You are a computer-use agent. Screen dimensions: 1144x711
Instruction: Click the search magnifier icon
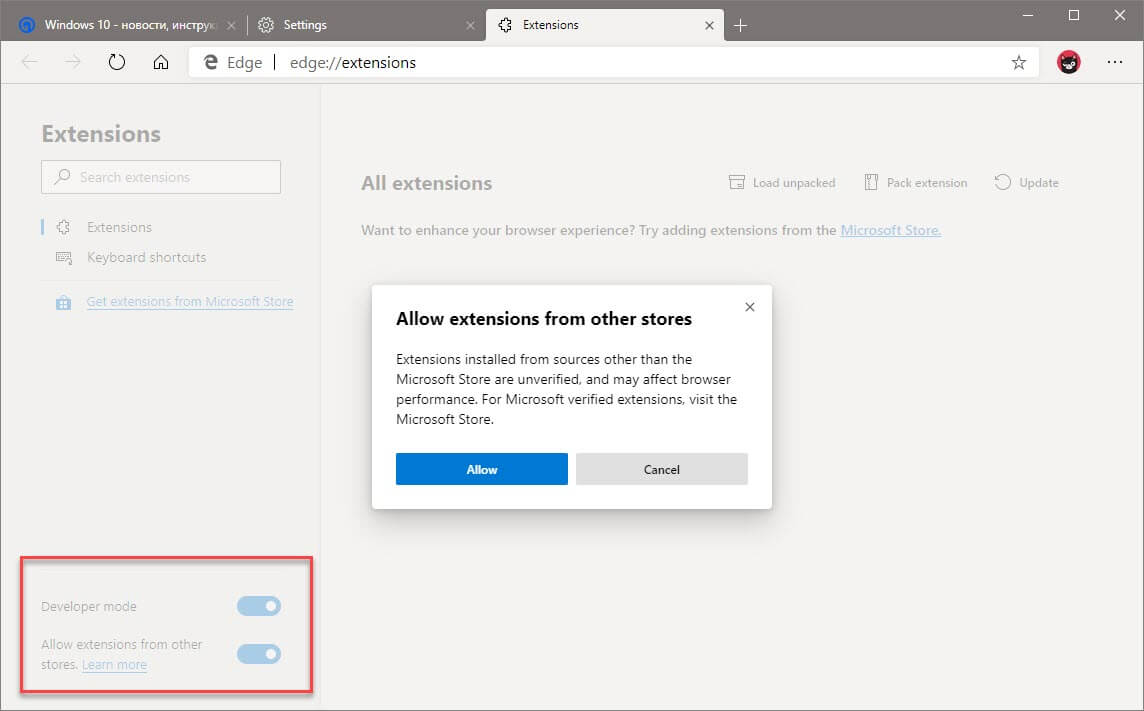[63, 176]
